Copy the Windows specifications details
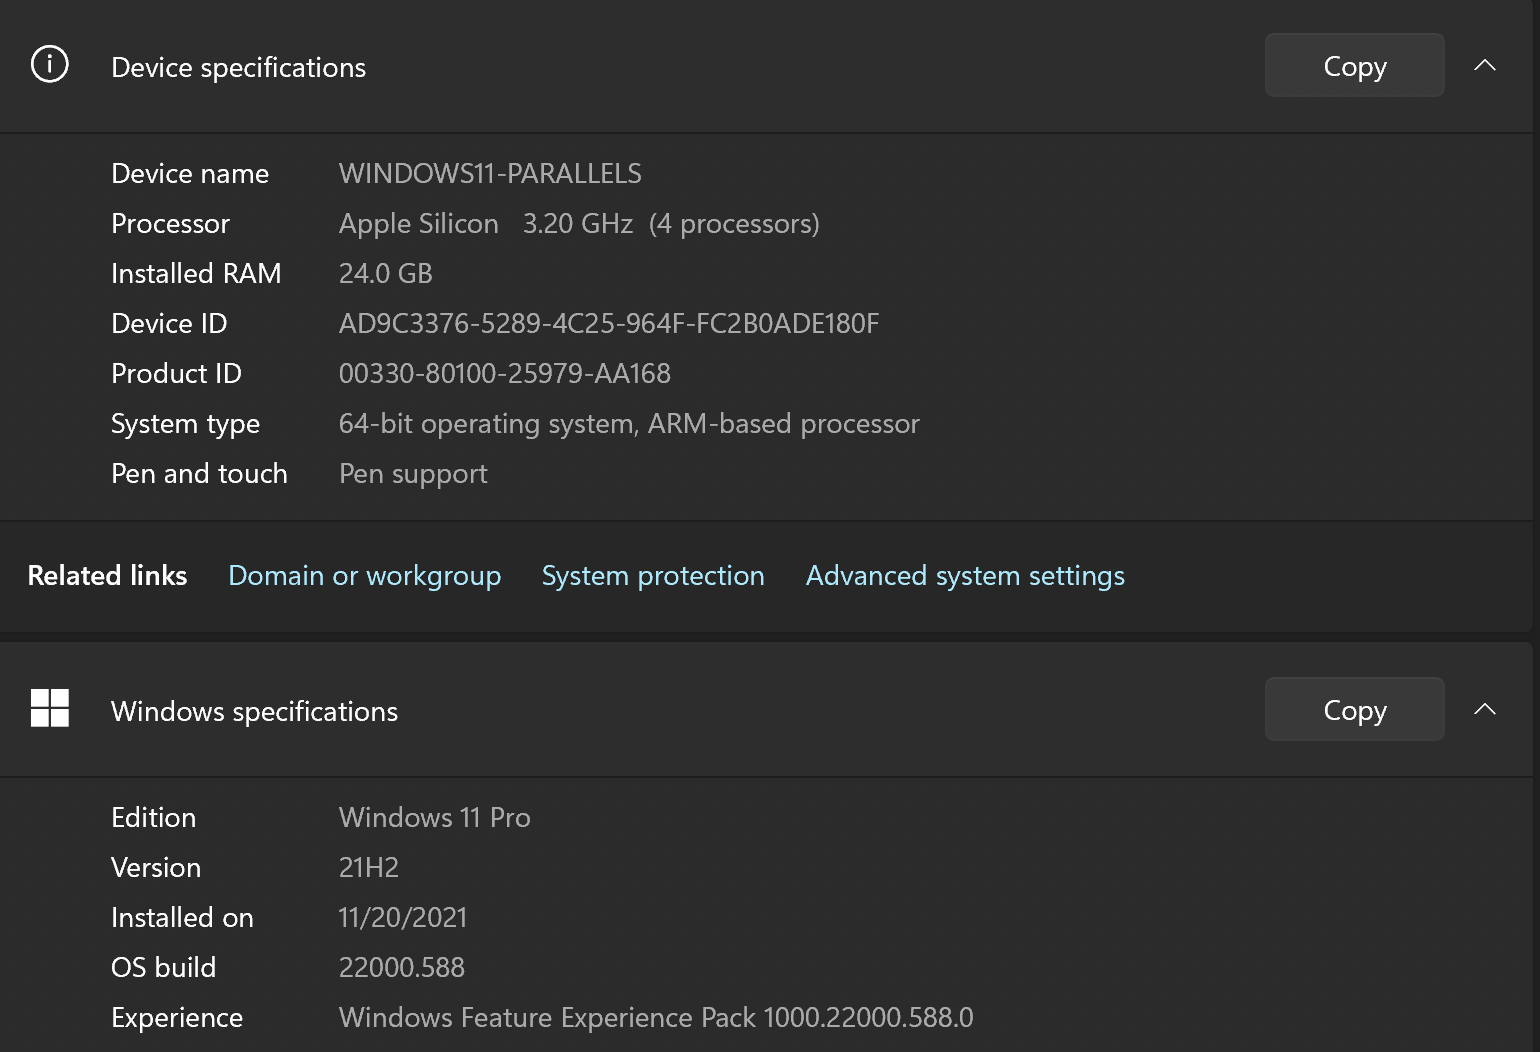 [x=1354, y=710]
